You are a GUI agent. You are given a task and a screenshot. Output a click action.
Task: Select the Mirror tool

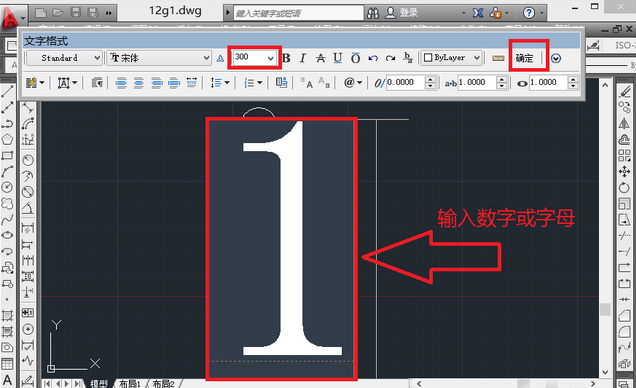625,123
